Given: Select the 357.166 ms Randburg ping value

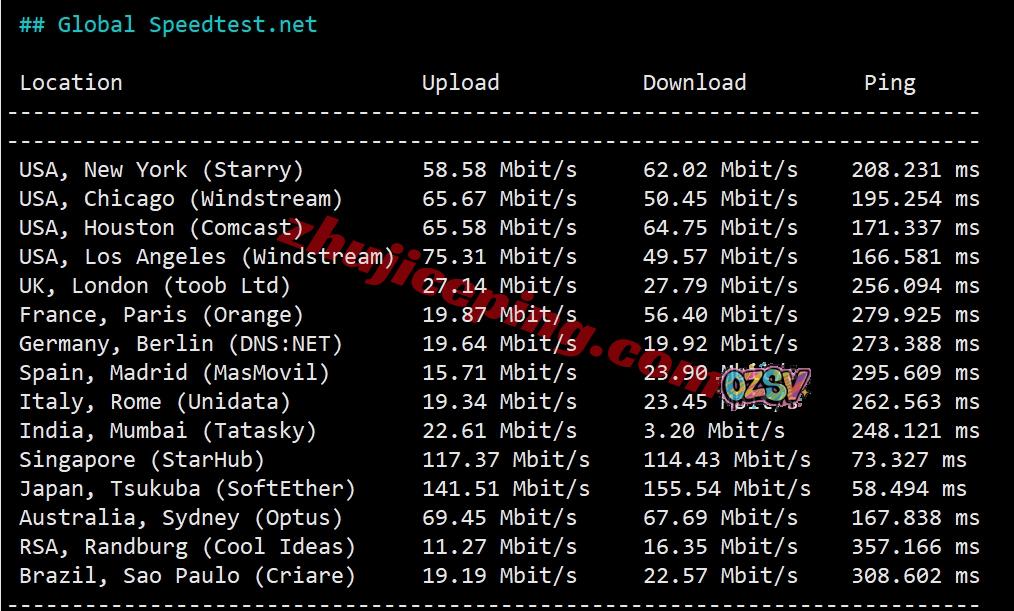Looking at the screenshot, I should (916, 546).
